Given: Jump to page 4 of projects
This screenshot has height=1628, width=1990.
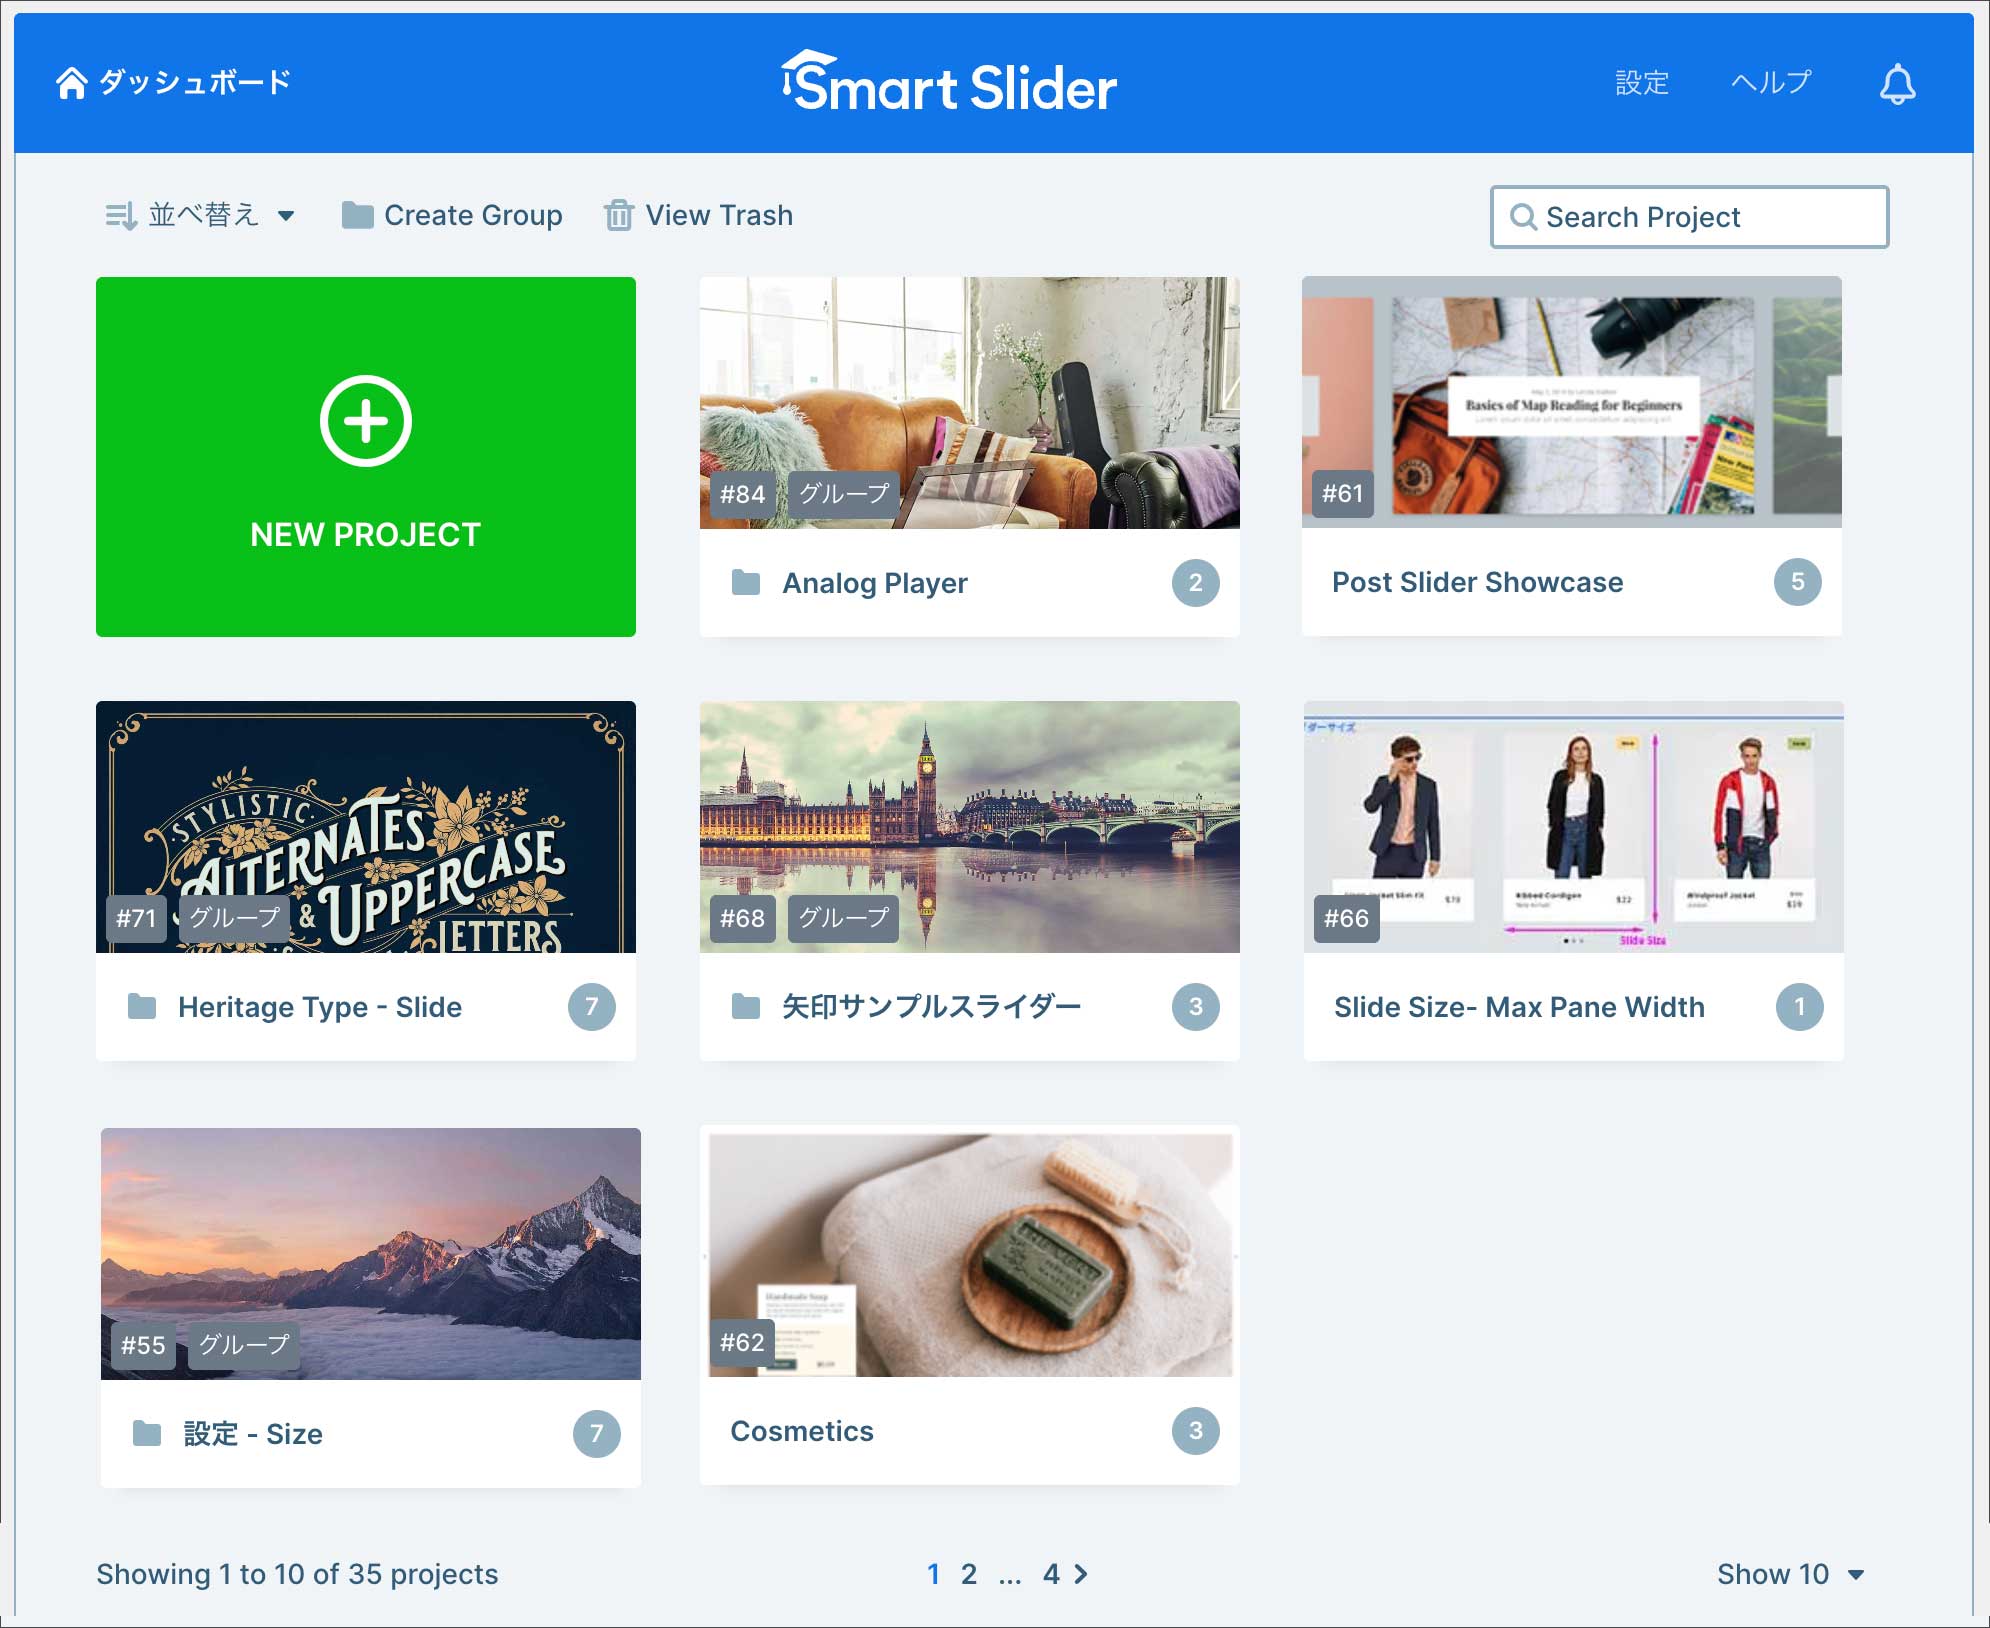Looking at the screenshot, I should coord(1051,1574).
